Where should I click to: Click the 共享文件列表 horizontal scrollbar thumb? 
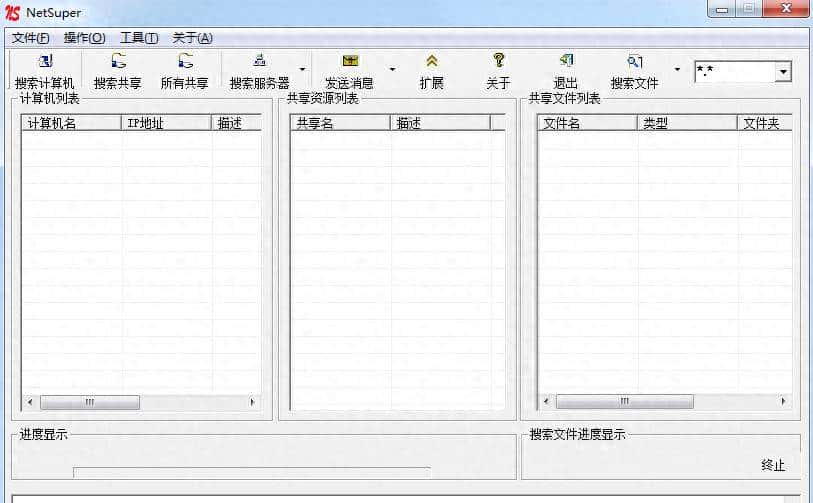click(x=625, y=401)
